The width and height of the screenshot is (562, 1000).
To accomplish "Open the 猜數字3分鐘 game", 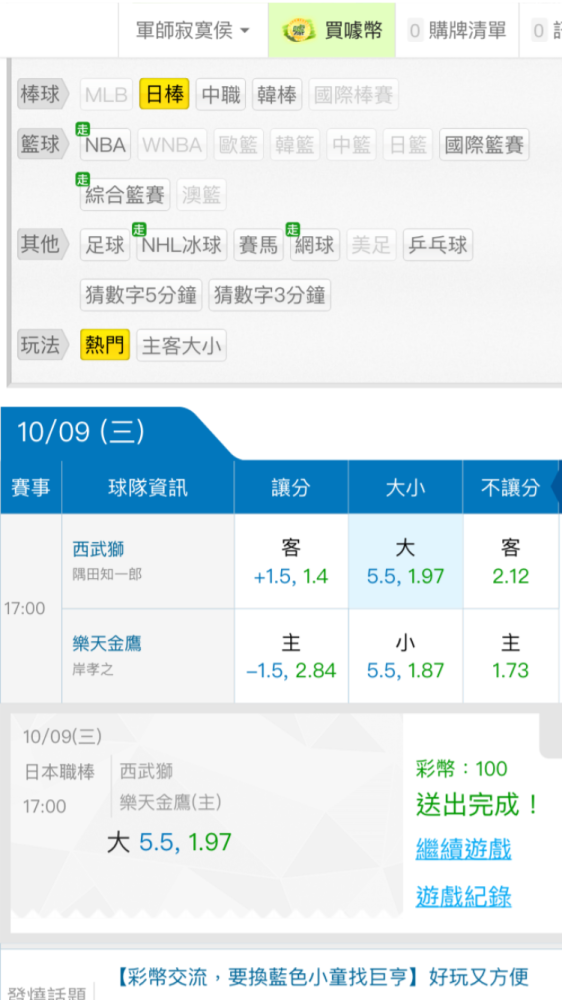I will 270,295.
